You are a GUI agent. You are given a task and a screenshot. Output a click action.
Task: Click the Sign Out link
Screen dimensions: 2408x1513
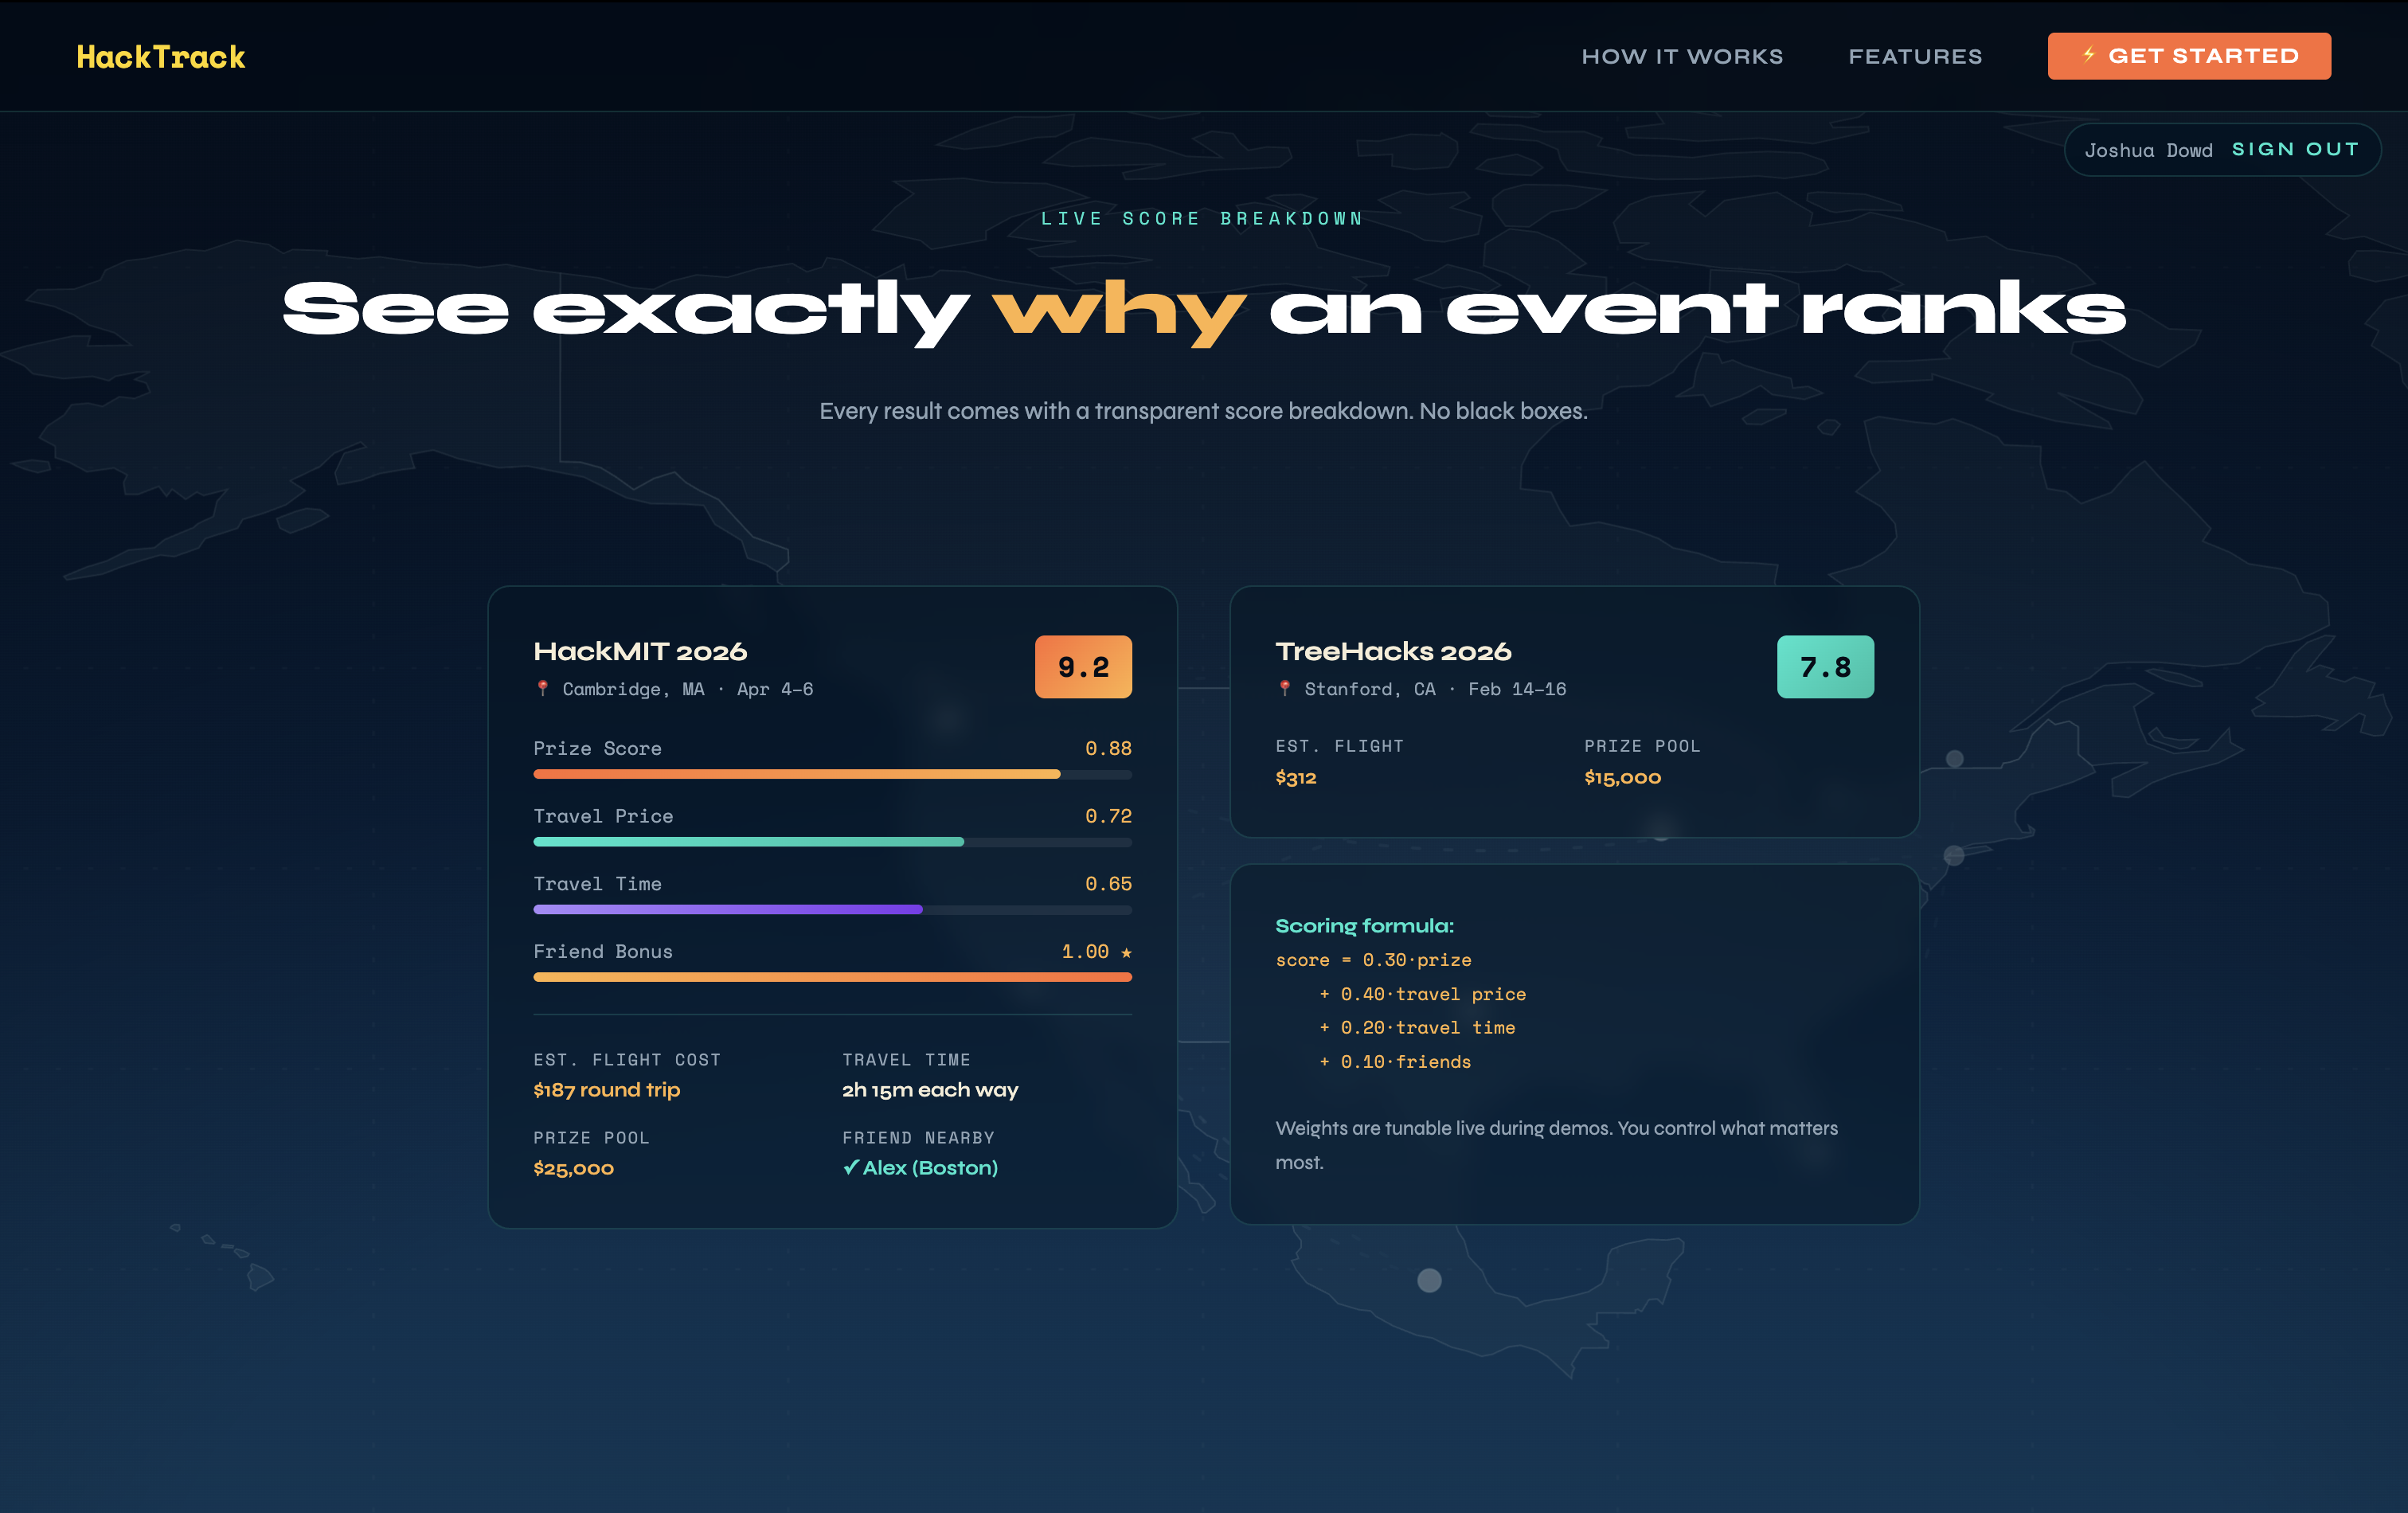[x=2295, y=150]
